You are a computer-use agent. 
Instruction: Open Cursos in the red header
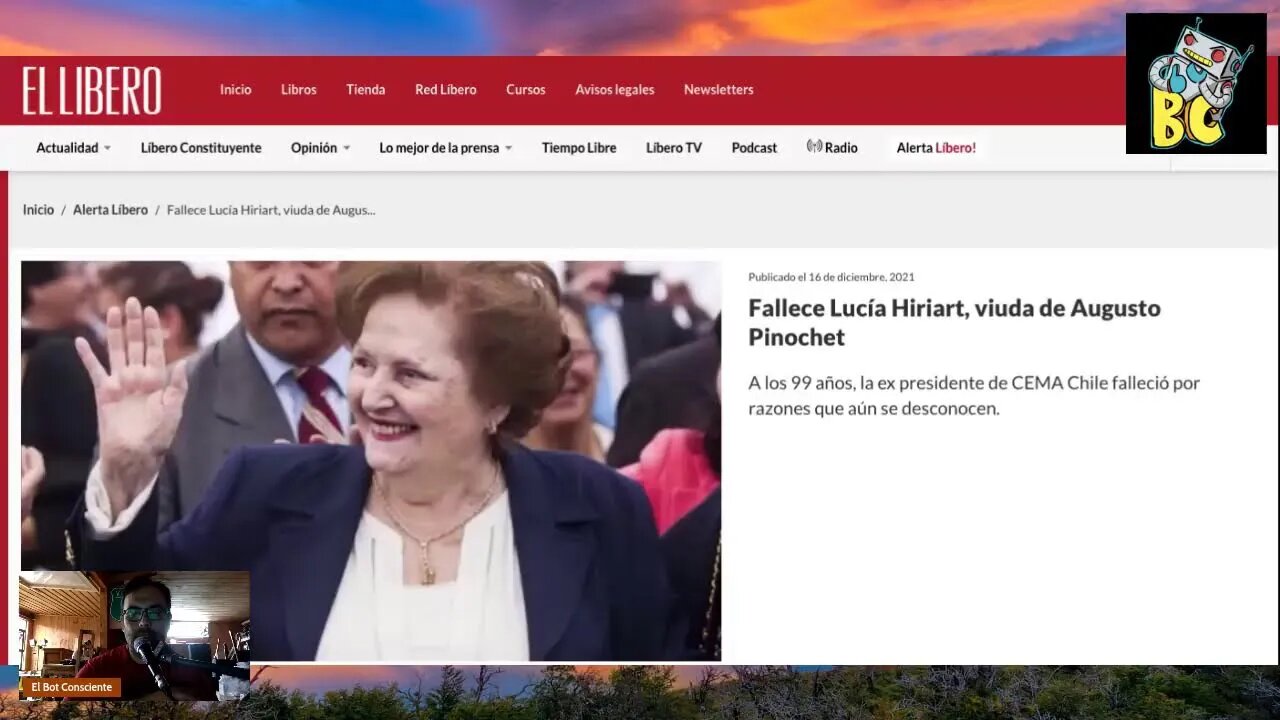tap(526, 89)
